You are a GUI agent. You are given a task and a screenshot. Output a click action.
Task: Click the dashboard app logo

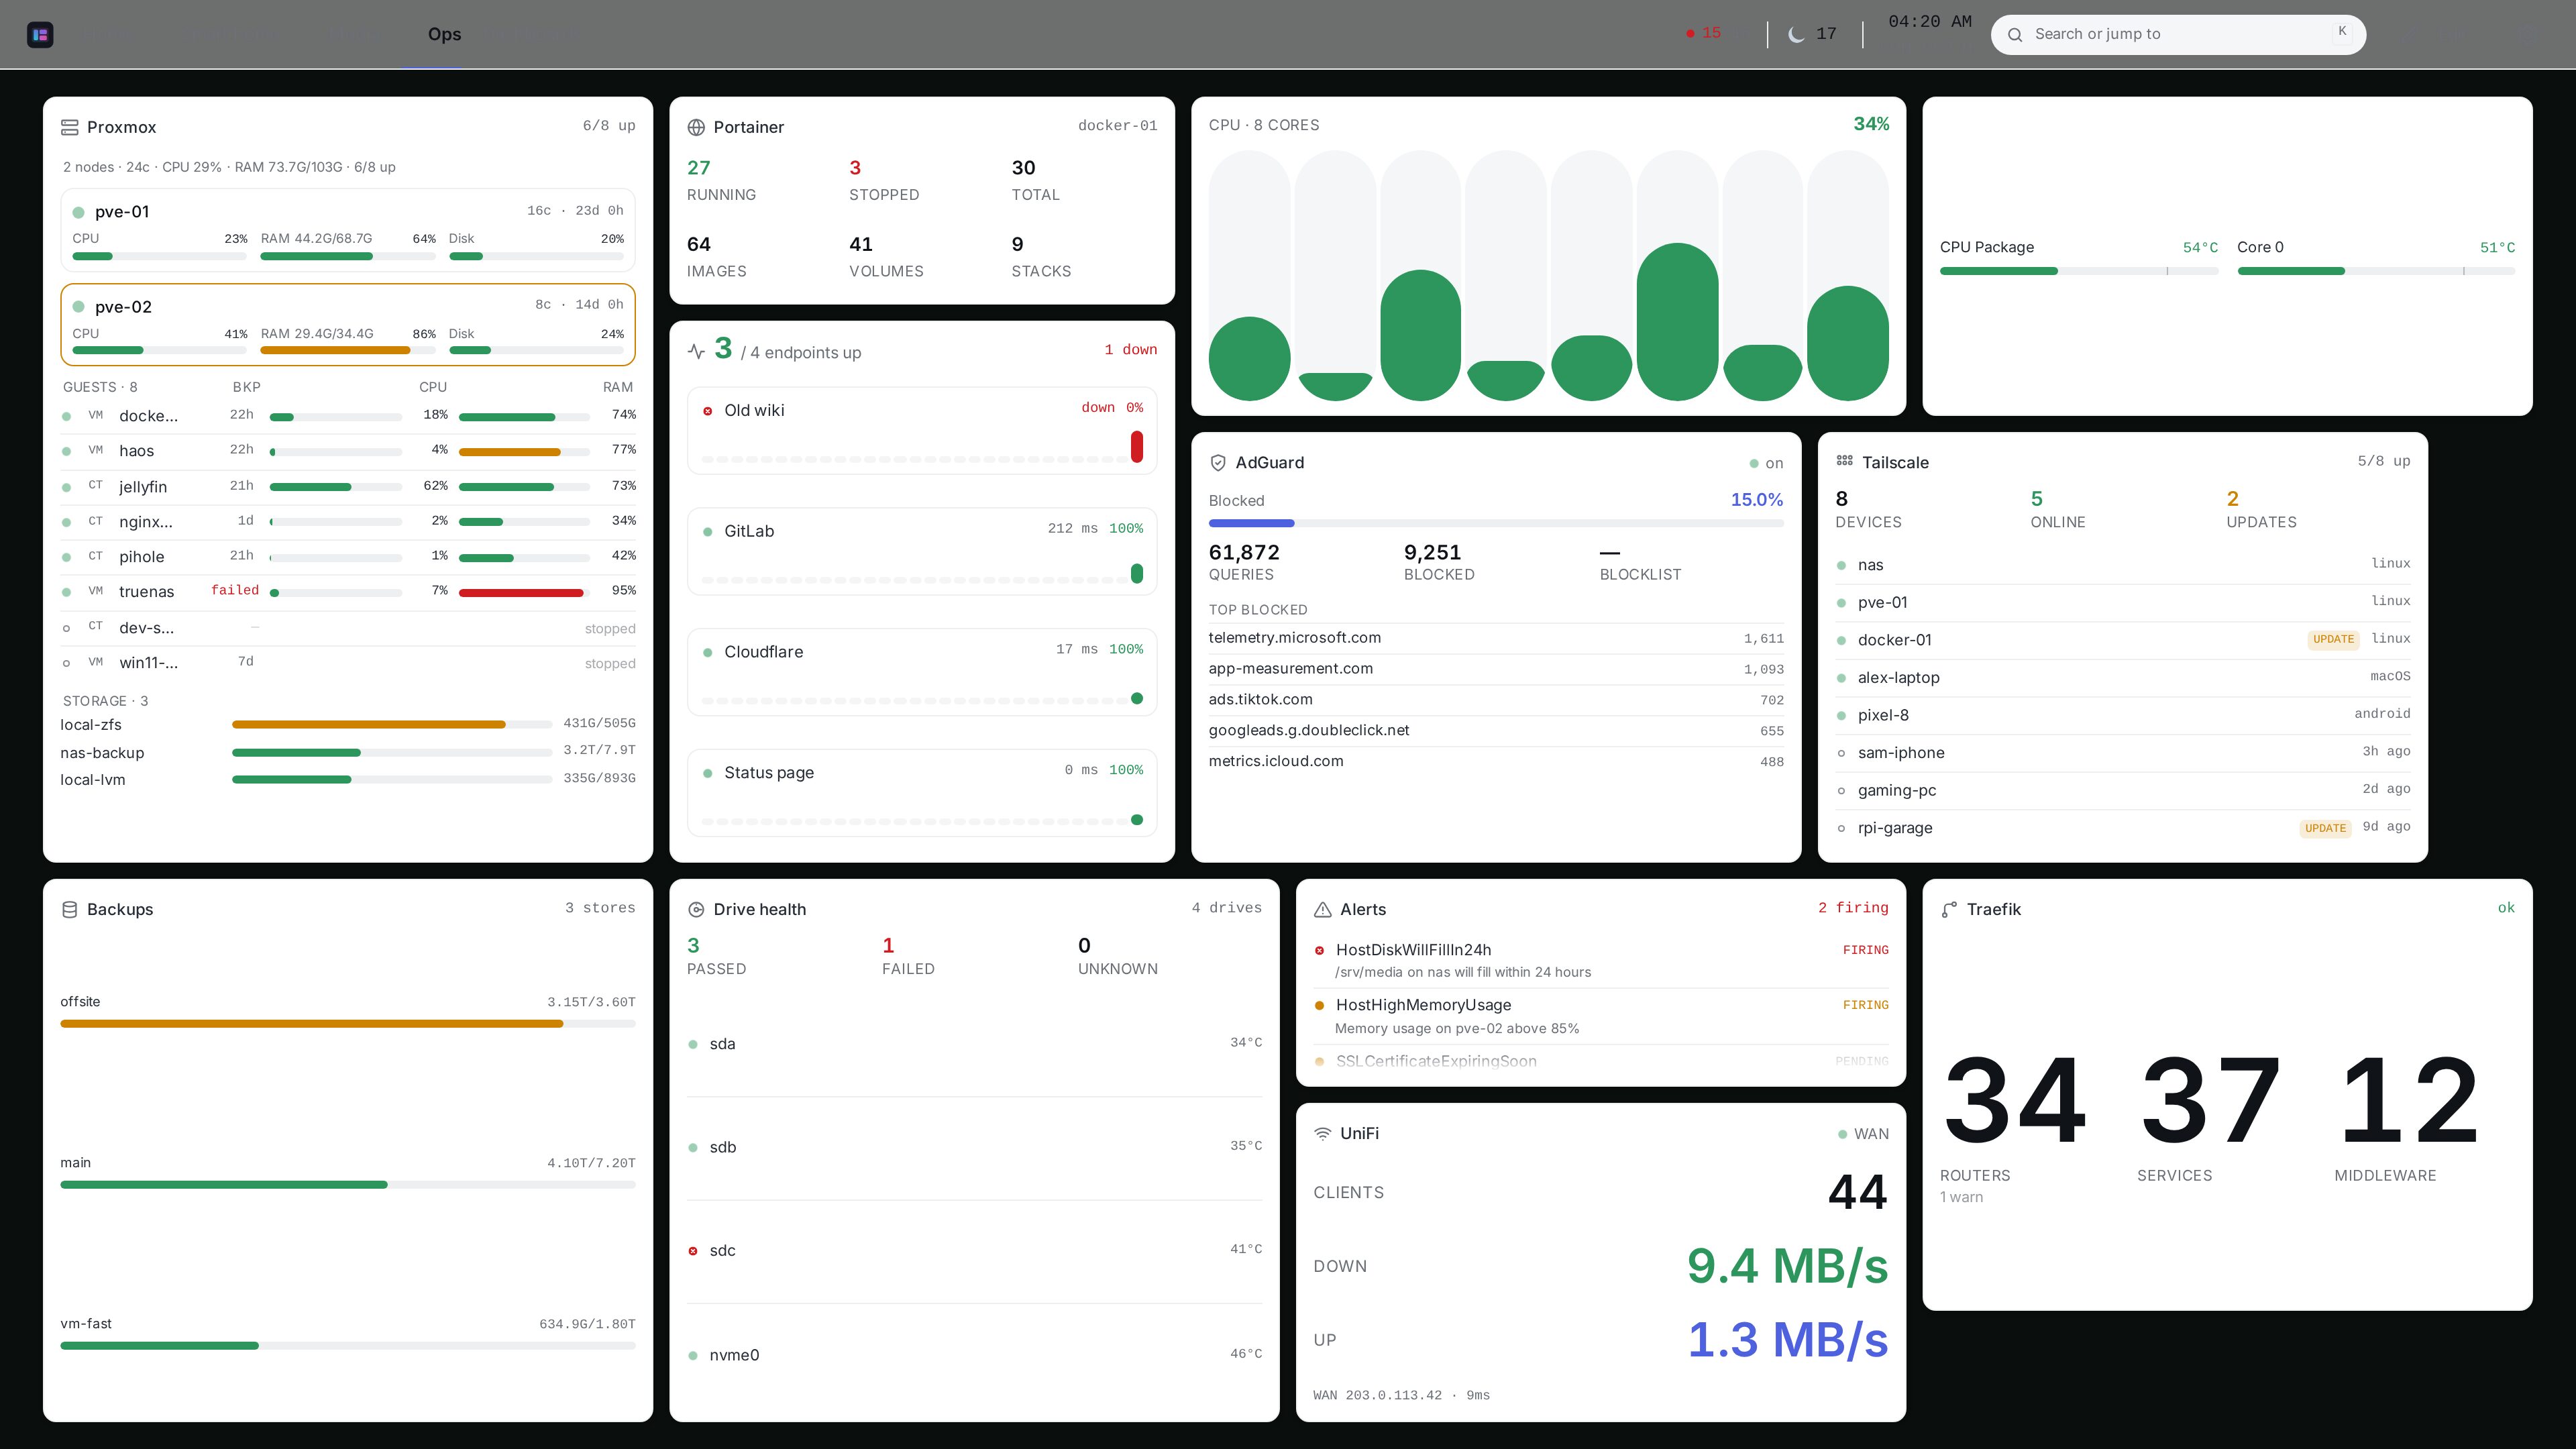point(40,35)
